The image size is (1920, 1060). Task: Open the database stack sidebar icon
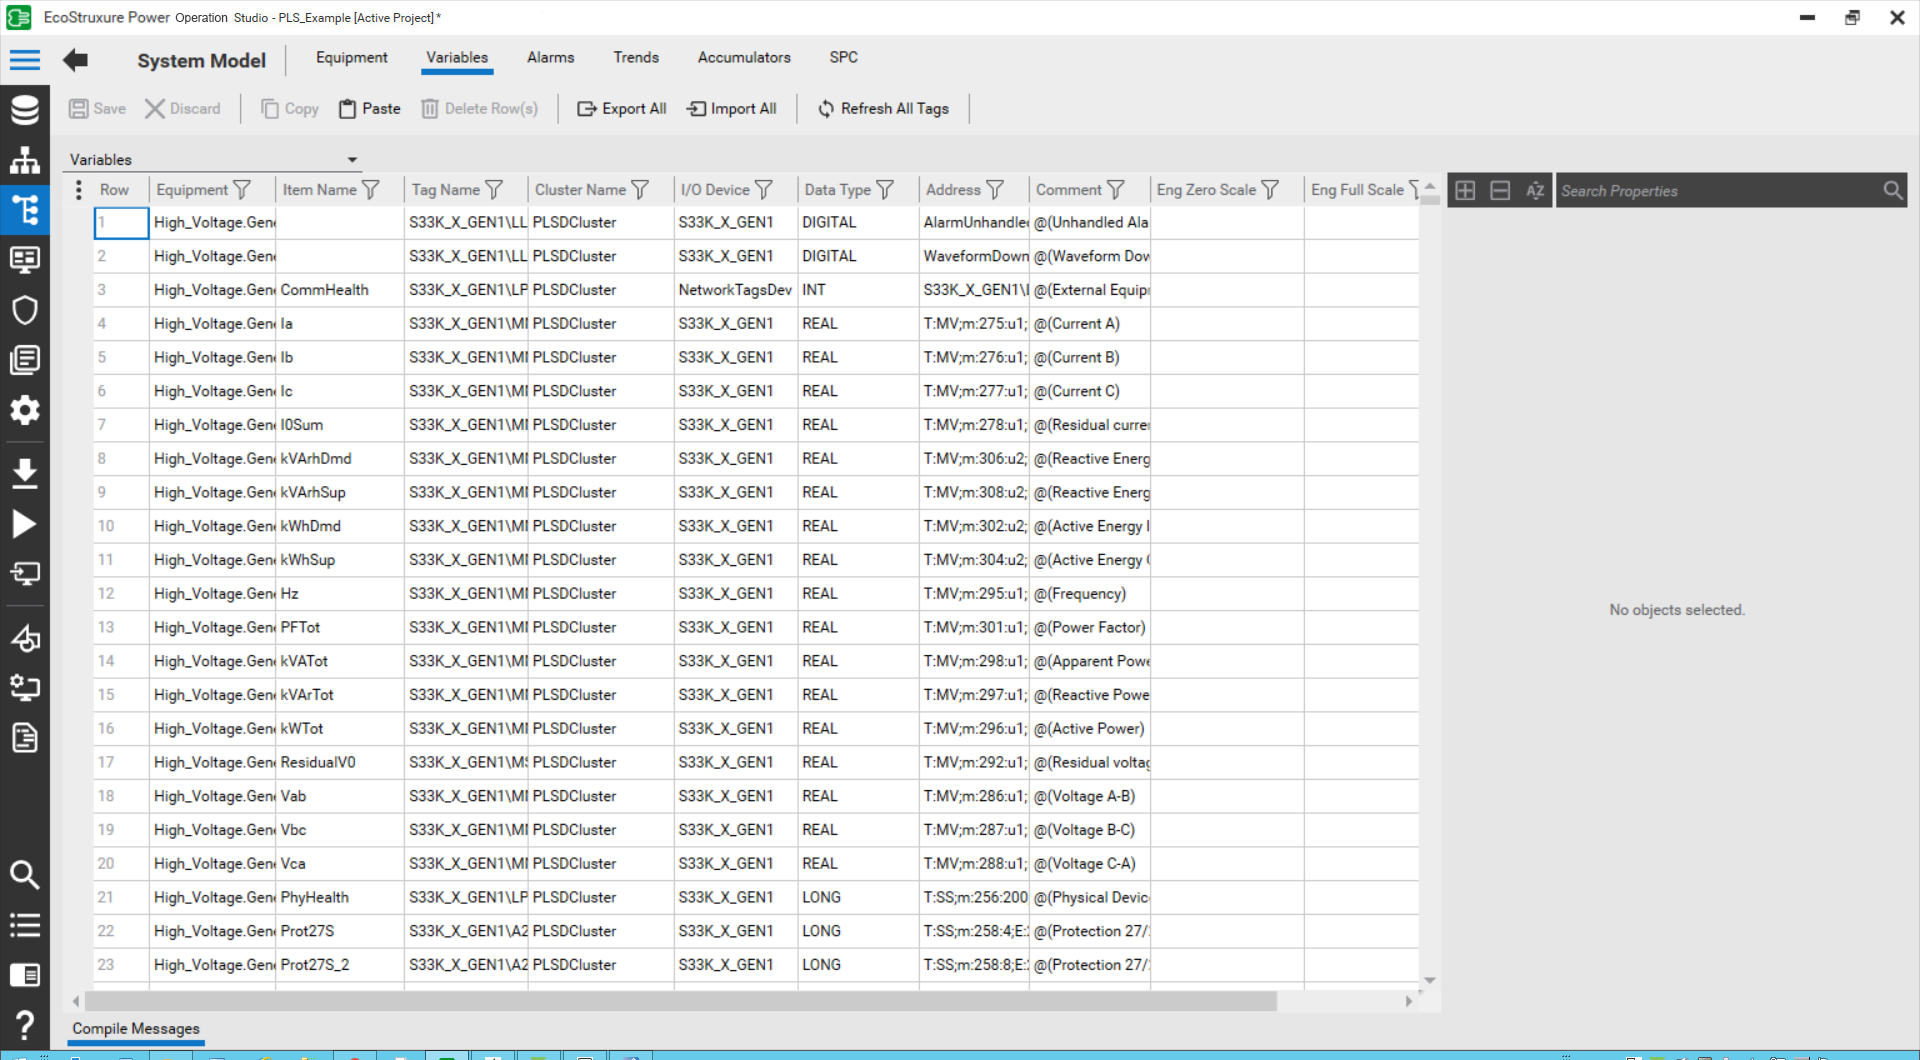pos(25,110)
